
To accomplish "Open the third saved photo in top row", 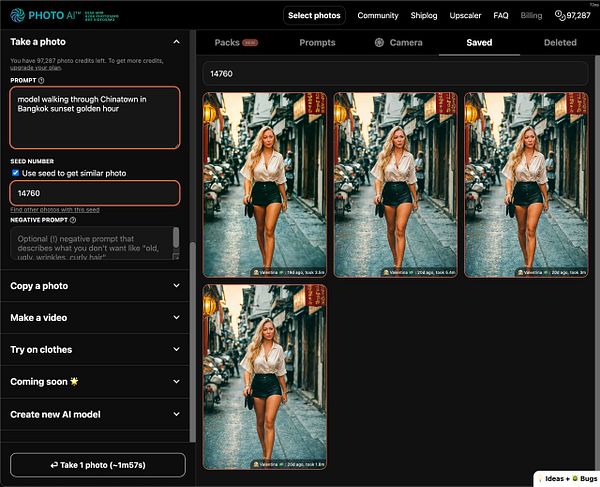I will click(526, 185).
